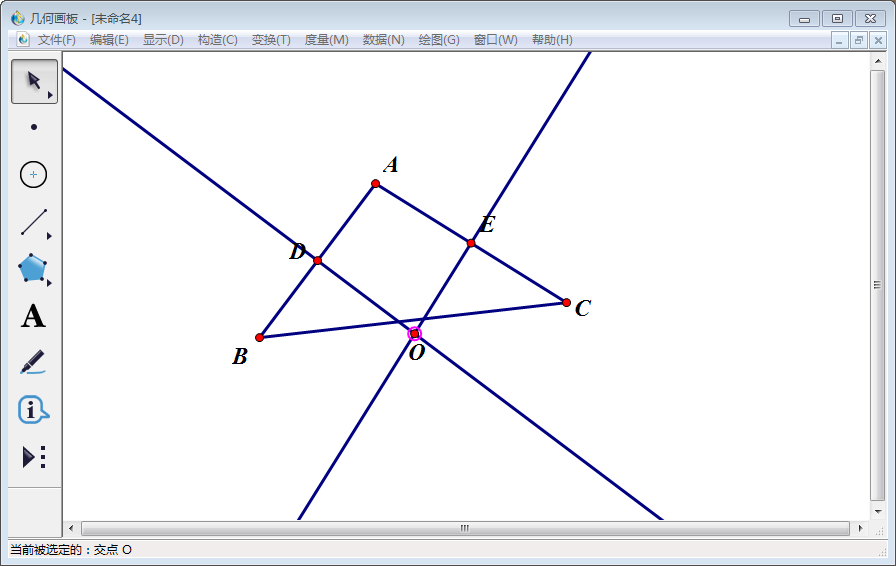Click the scroll up arrow

point(877,61)
